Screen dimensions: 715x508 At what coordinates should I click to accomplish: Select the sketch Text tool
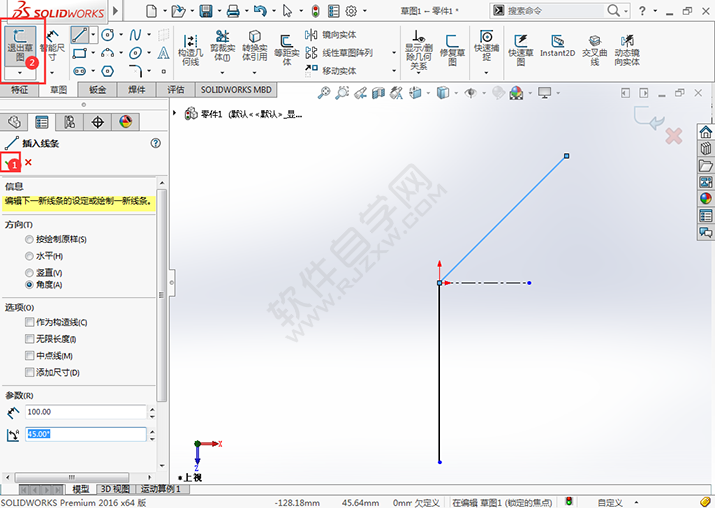[x=163, y=53]
